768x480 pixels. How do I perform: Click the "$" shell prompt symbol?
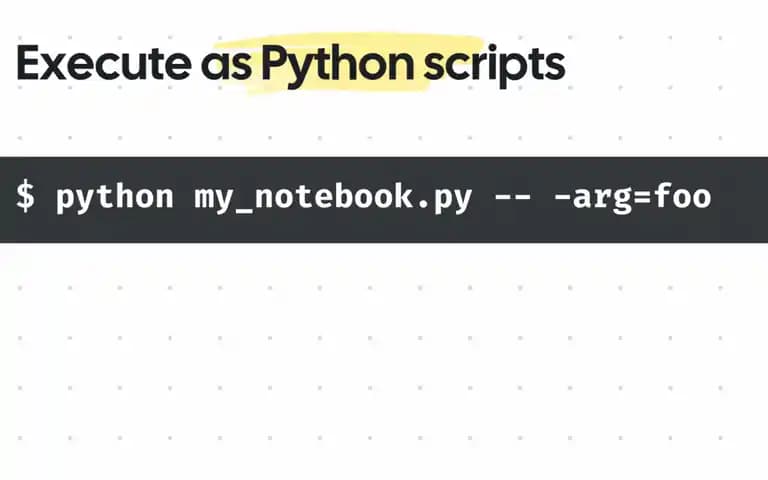(x=25, y=196)
